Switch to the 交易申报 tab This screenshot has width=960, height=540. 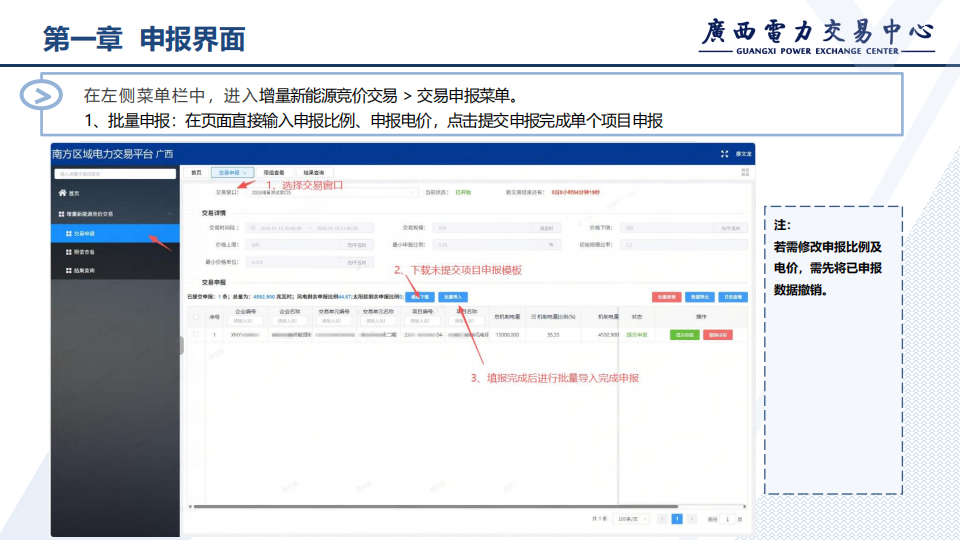(x=232, y=173)
